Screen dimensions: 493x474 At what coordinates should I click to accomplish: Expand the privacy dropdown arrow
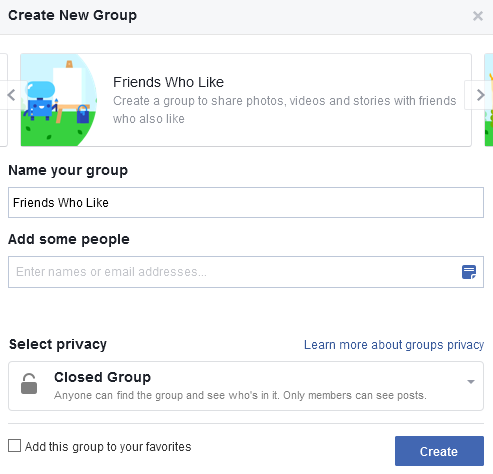pyautogui.click(x=471, y=382)
